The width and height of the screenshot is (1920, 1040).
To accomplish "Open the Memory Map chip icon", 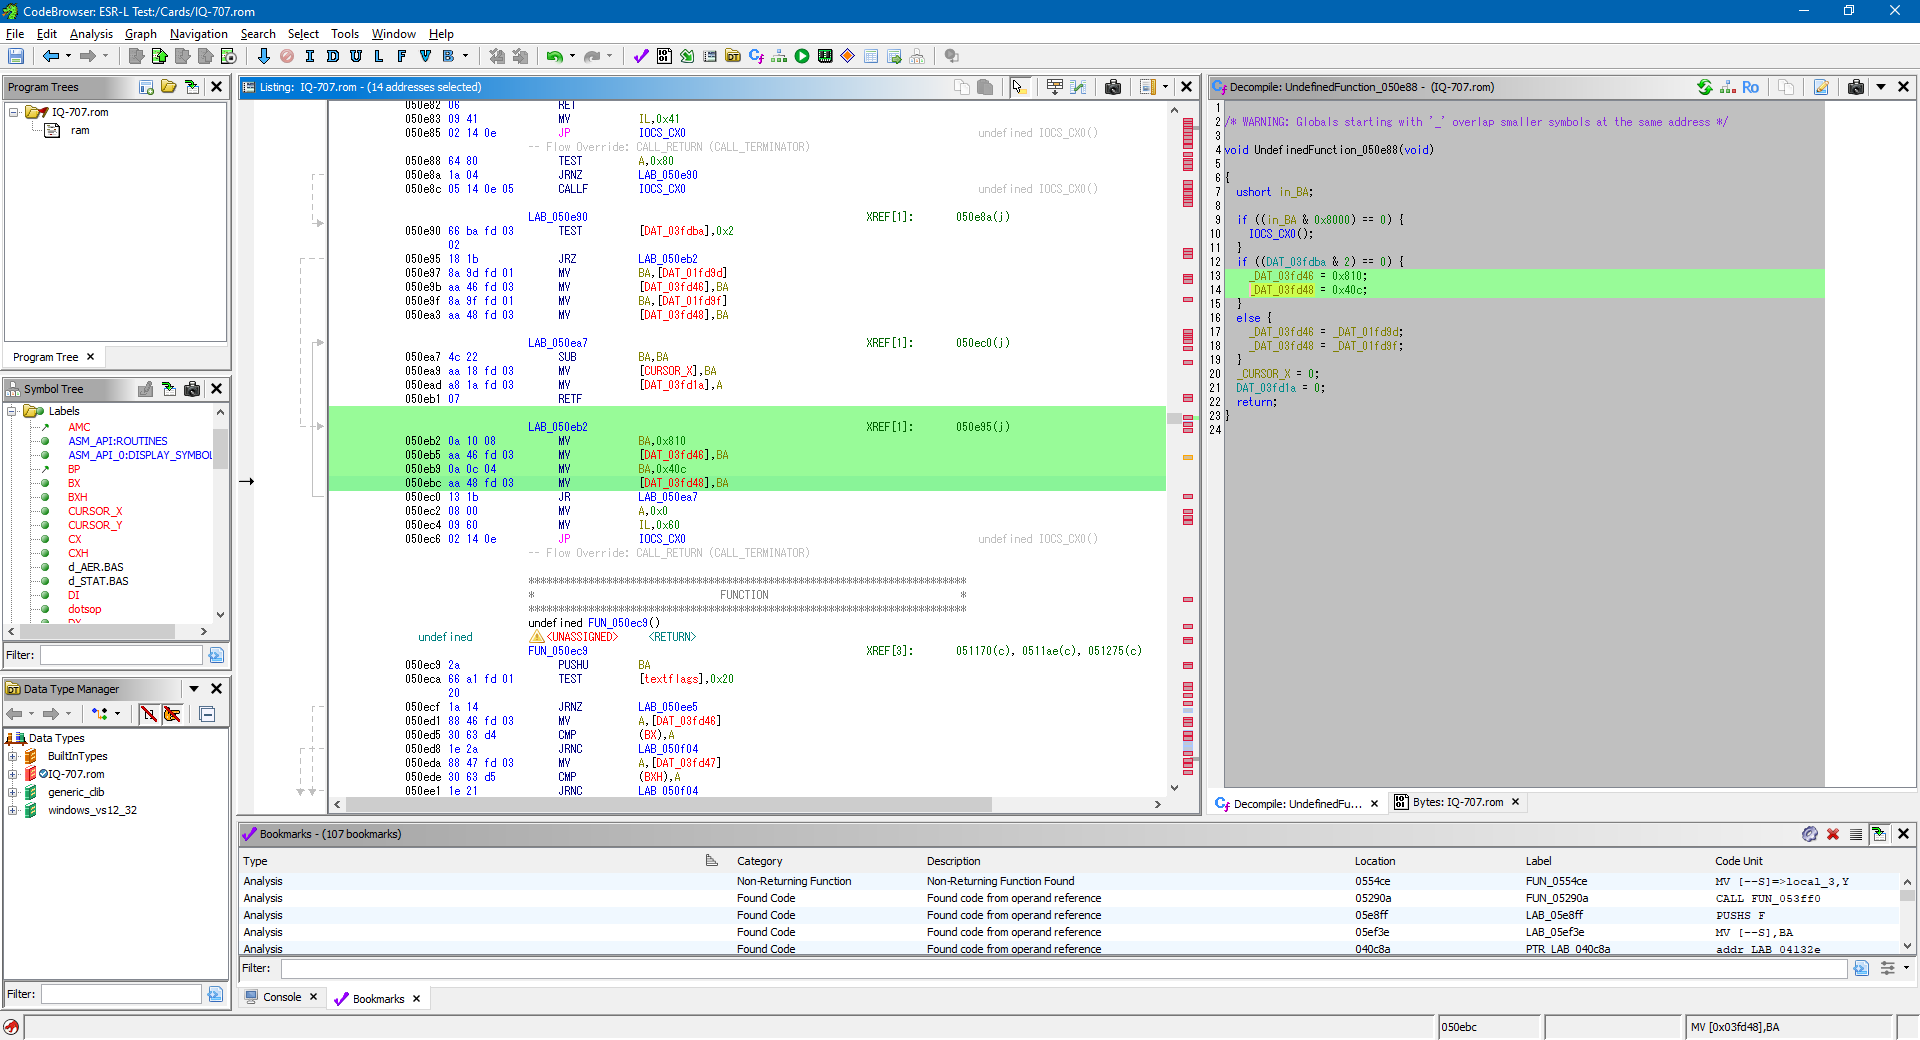I will point(825,56).
